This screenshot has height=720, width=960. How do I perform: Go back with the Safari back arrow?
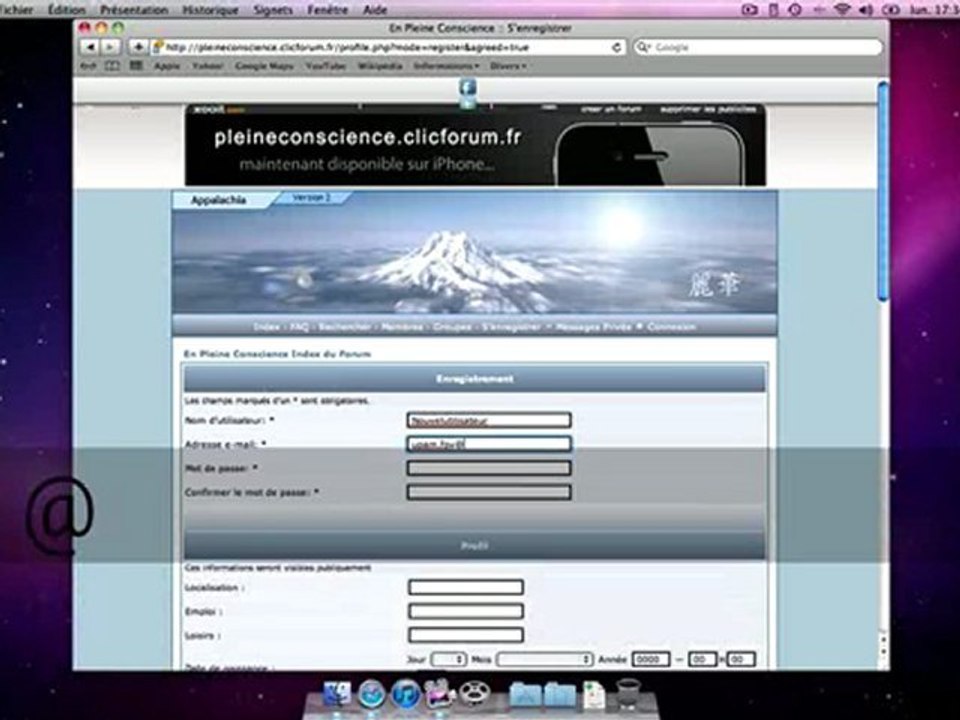pos(90,47)
